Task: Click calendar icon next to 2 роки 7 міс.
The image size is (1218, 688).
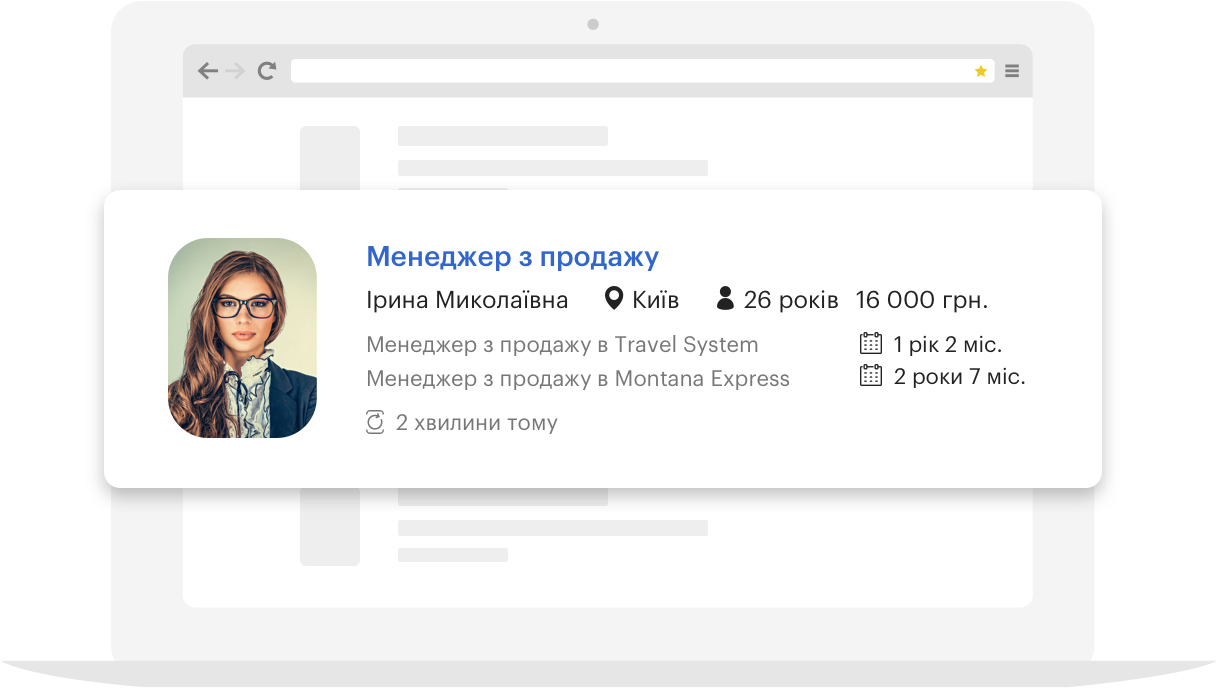Action: [871, 376]
